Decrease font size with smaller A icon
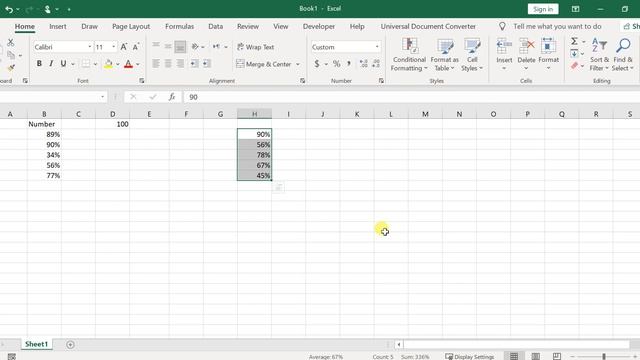Image resolution: width=640 pixels, height=360 pixels. (136, 47)
